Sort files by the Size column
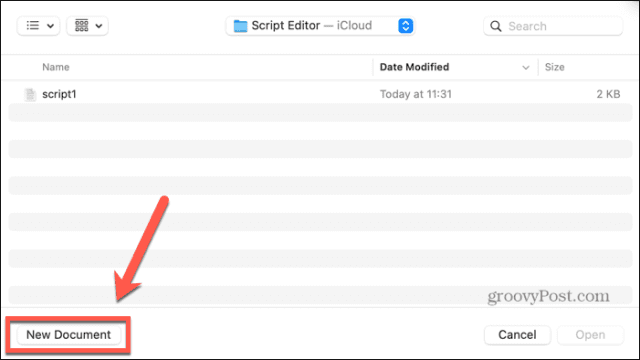The width and height of the screenshot is (640, 360). tap(555, 67)
